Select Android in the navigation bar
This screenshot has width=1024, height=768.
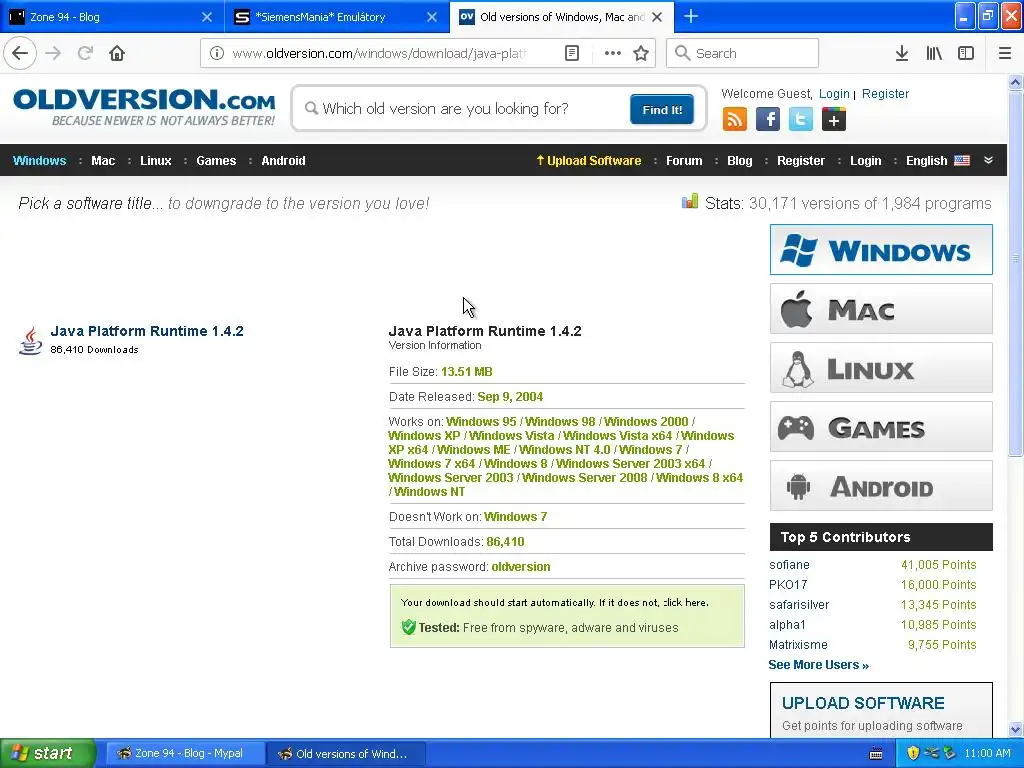coord(283,161)
